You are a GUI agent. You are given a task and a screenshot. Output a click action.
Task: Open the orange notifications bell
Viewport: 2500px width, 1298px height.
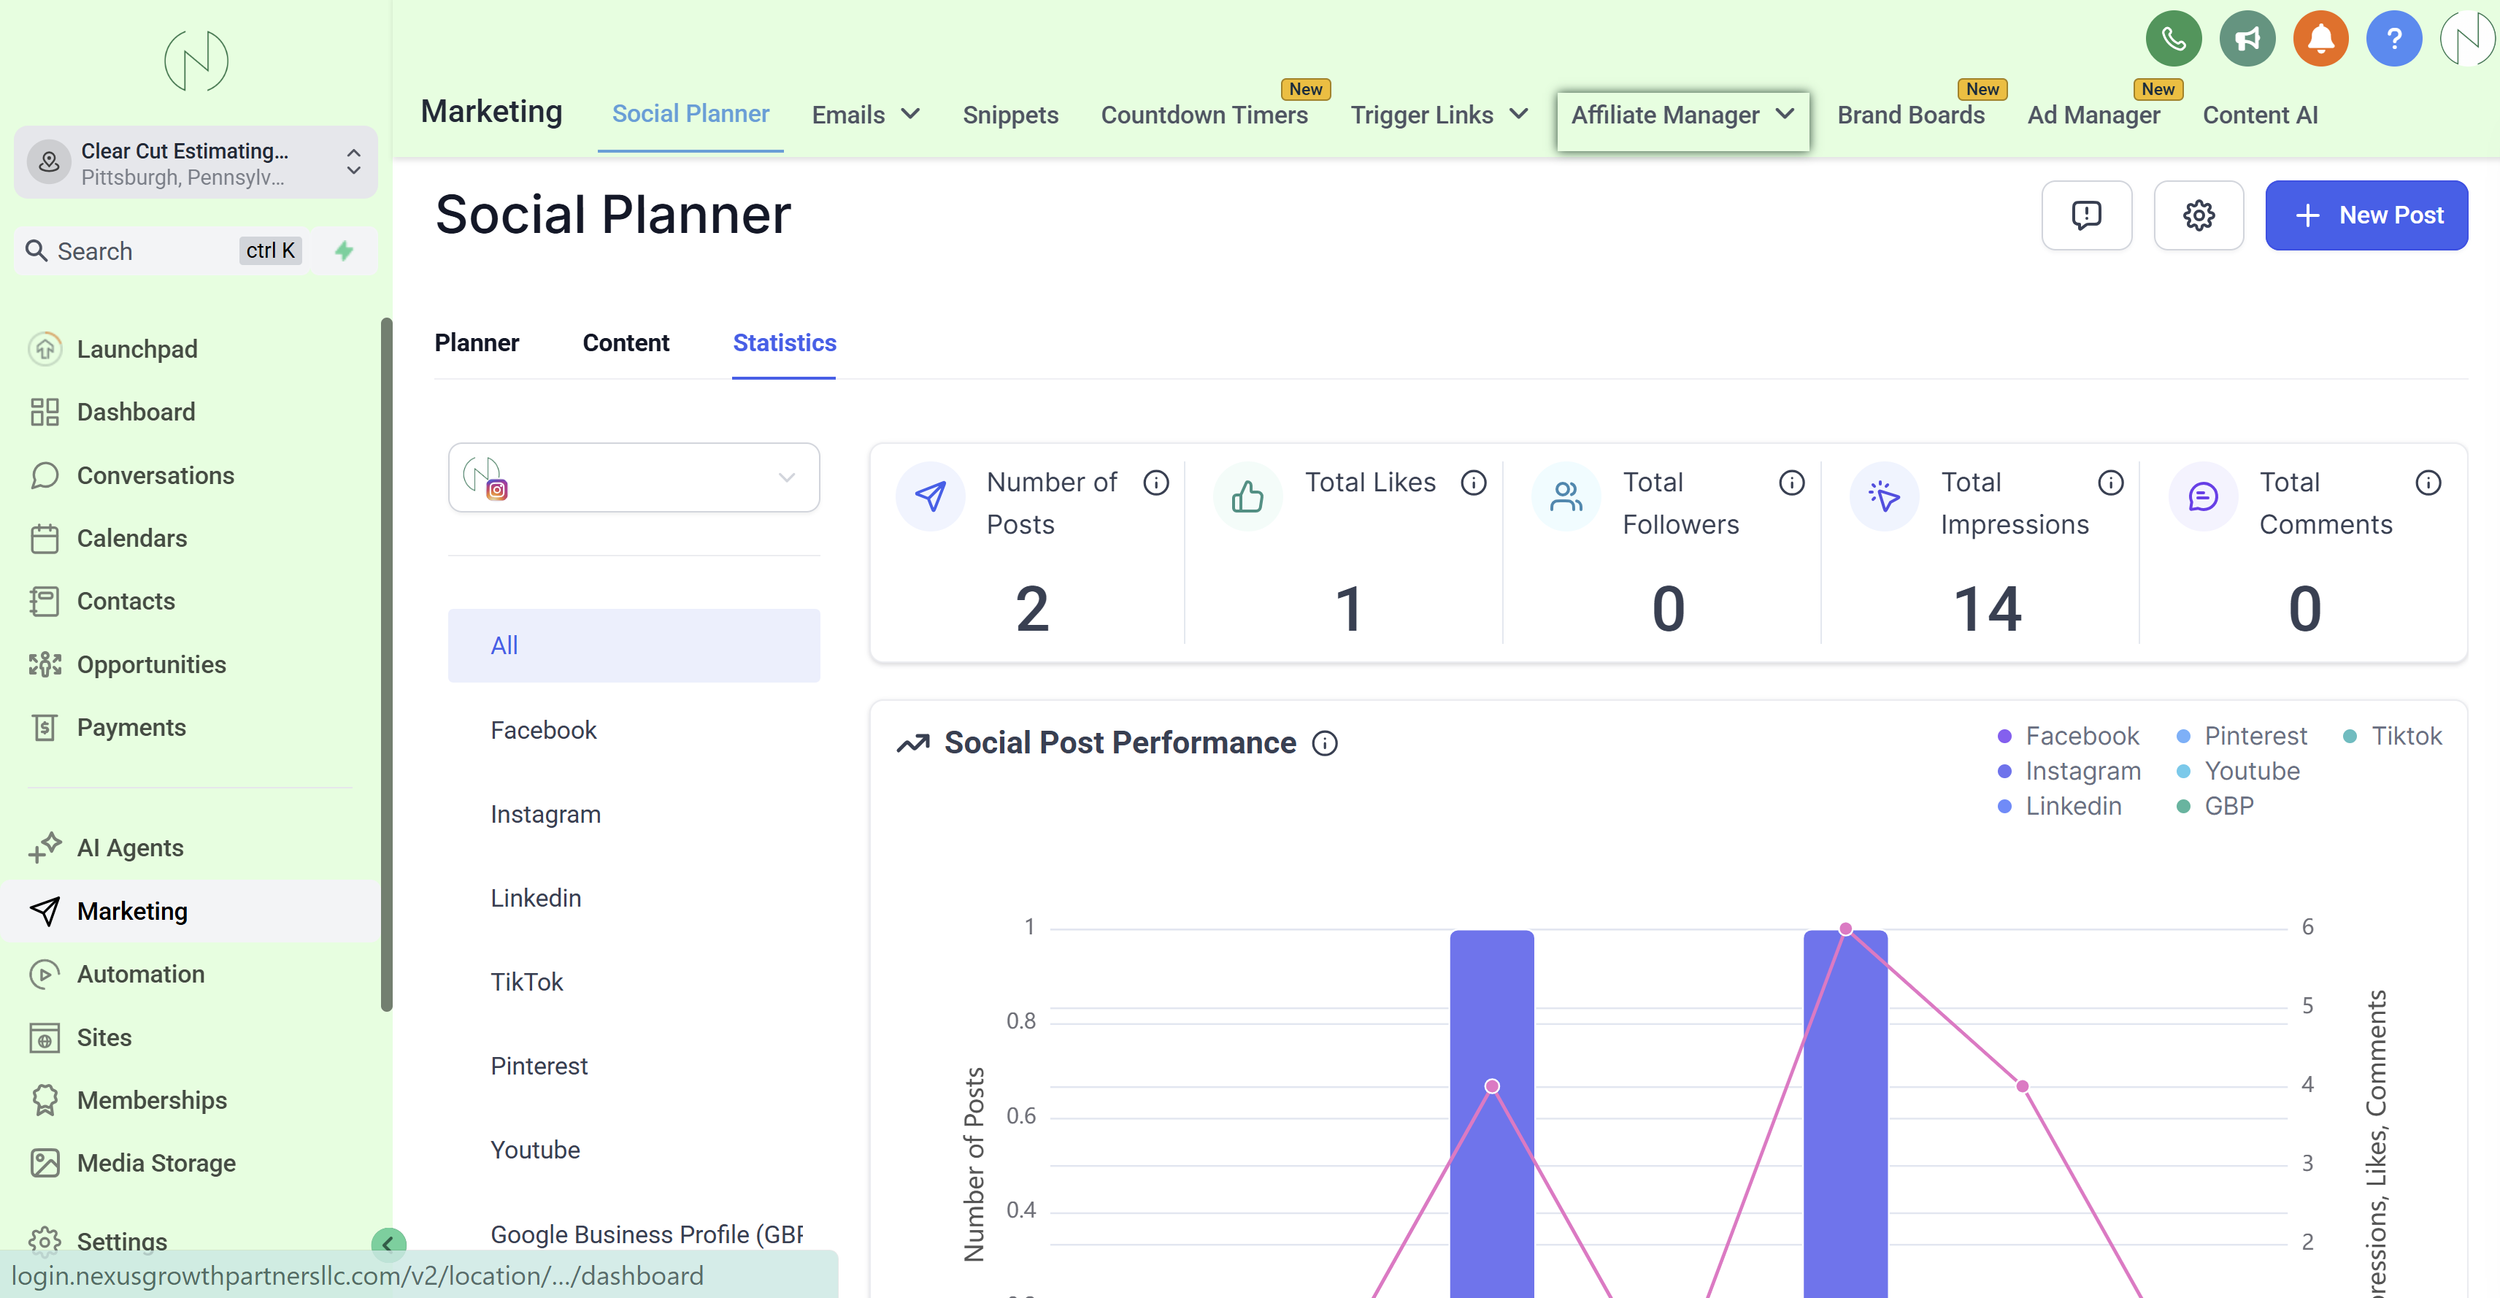point(2320,39)
